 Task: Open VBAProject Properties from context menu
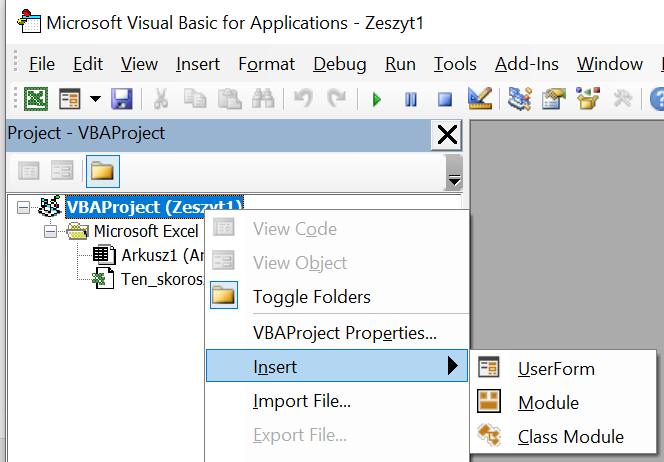pyautogui.click(x=344, y=333)
